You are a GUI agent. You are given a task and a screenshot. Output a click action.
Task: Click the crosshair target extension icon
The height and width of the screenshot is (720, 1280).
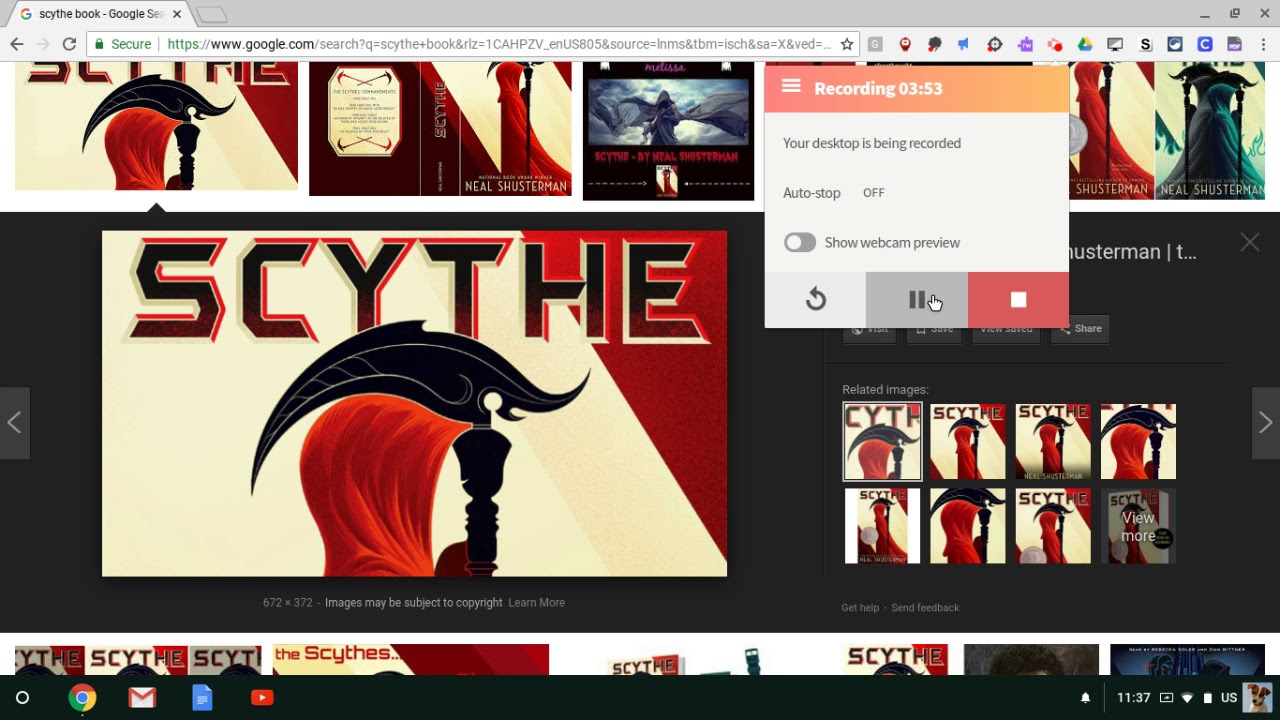(995, 44)
